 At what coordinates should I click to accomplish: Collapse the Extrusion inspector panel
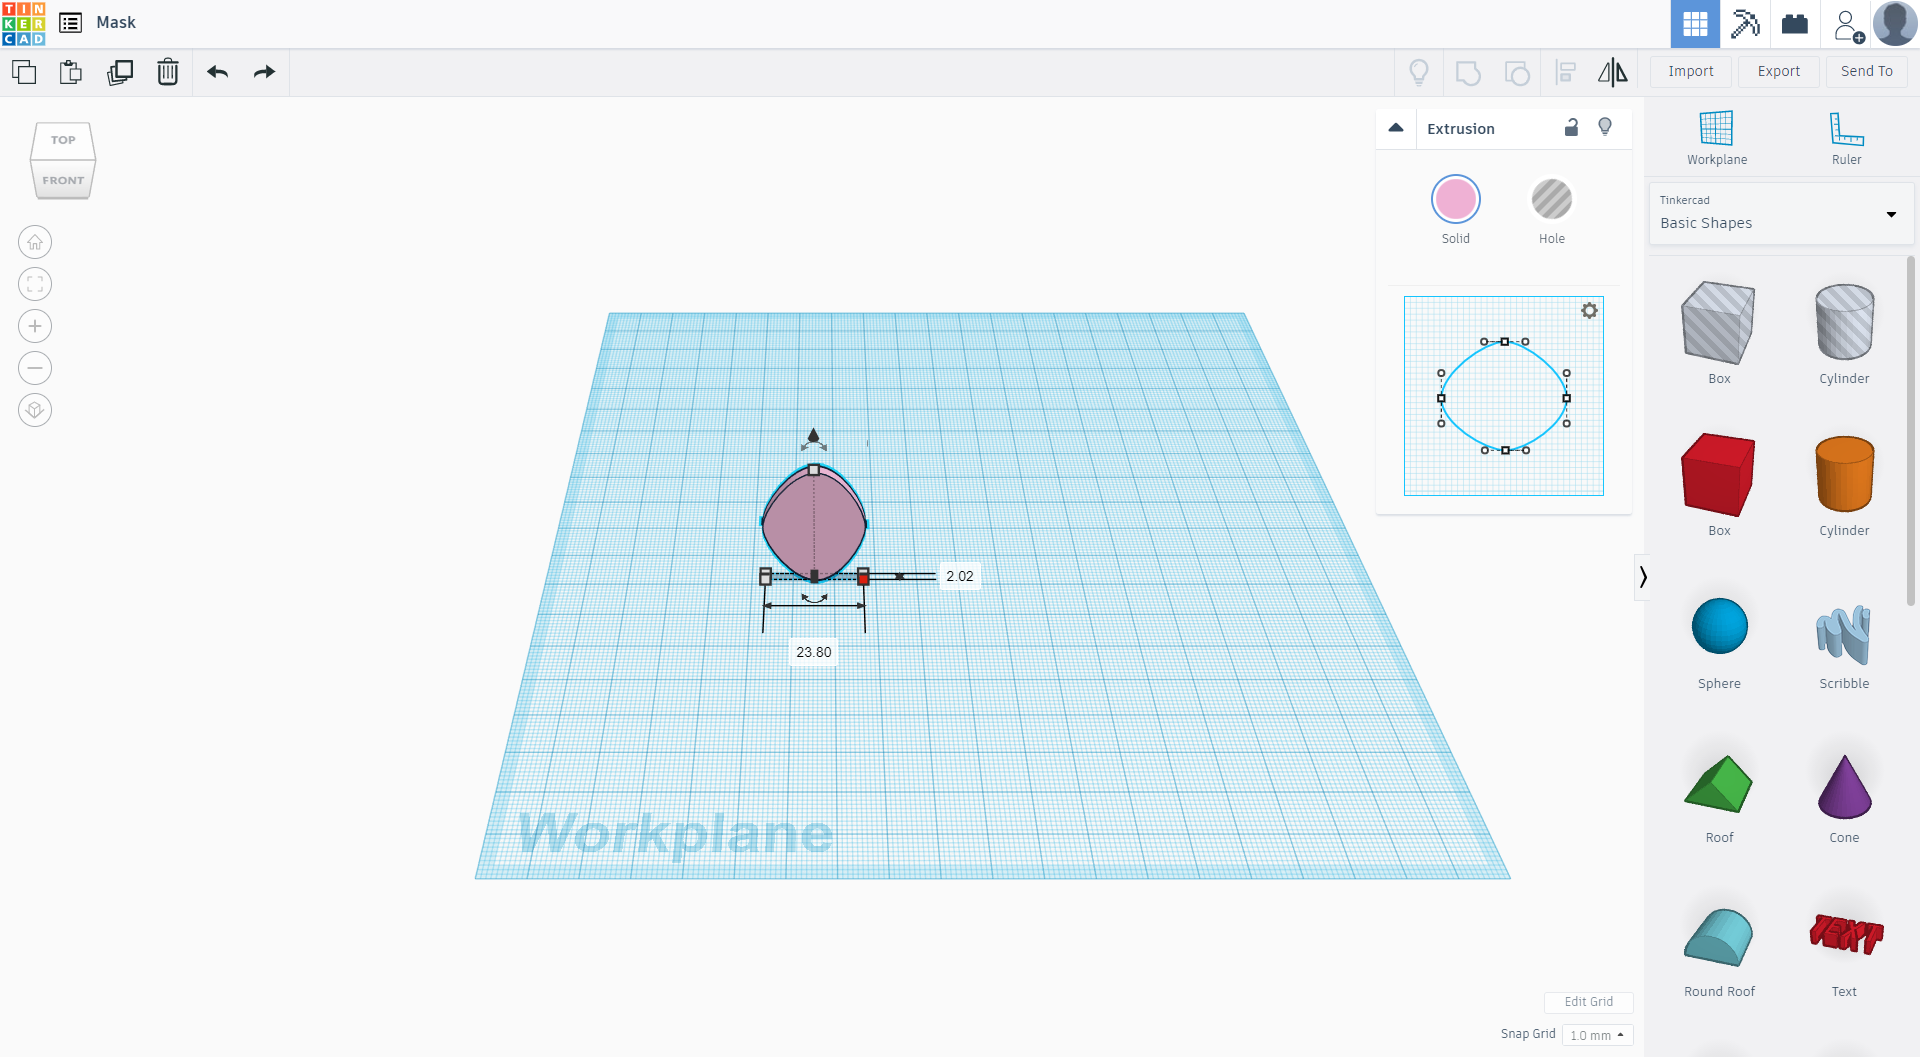(1396, 128)
